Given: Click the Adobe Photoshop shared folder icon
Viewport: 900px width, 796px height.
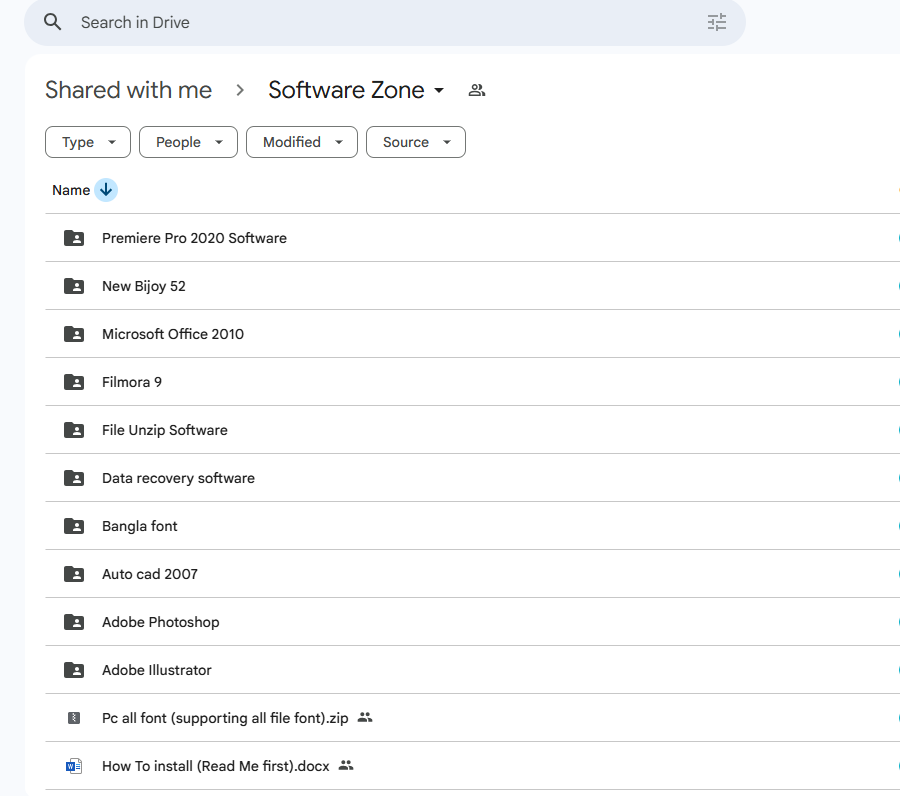Looking at the screenshot, I should point(74,622).
